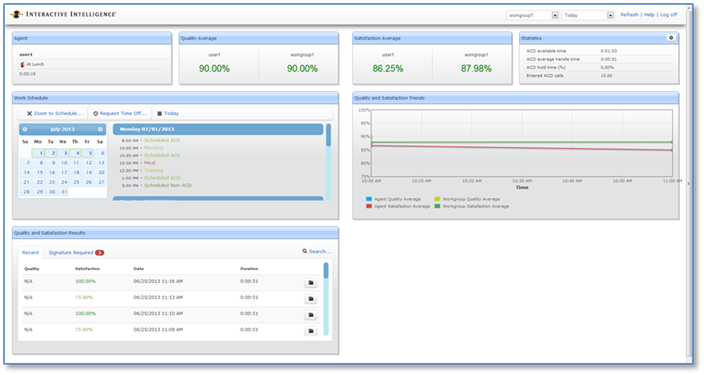Open the Help link
704x375 pixels.
(x=649, y=15)
